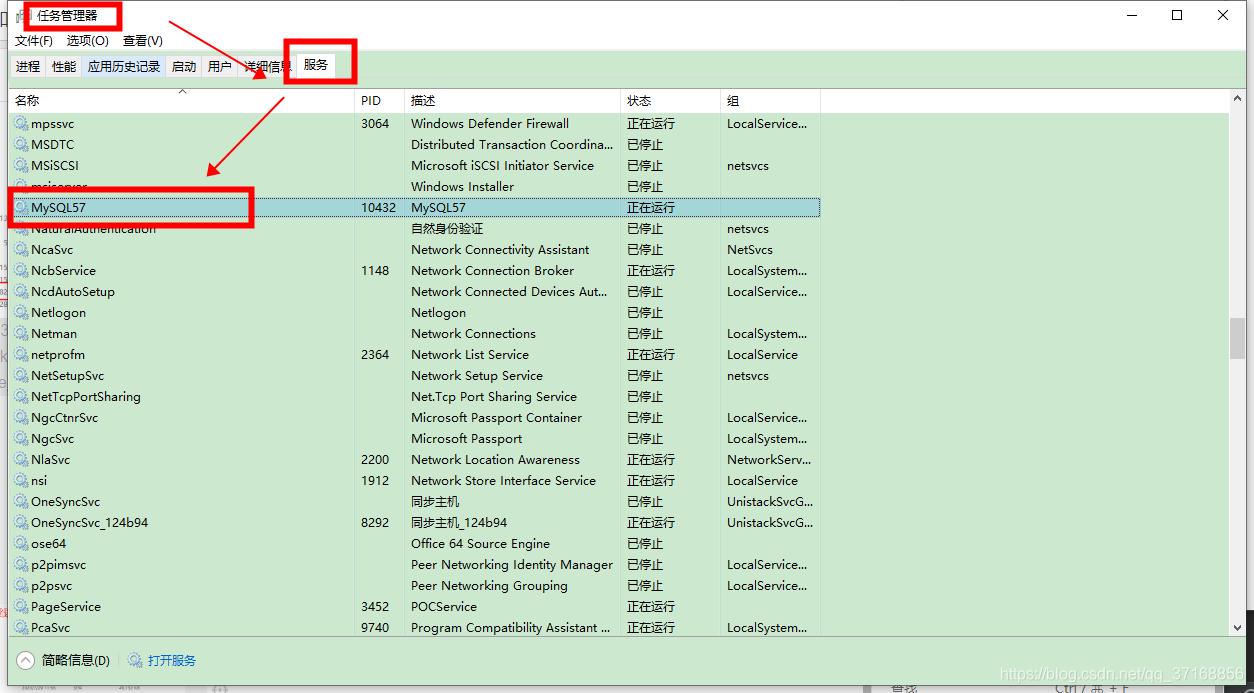Sort by the PID column header
The height and width of the screenshot is (693, 1254).
coord(380,101)
